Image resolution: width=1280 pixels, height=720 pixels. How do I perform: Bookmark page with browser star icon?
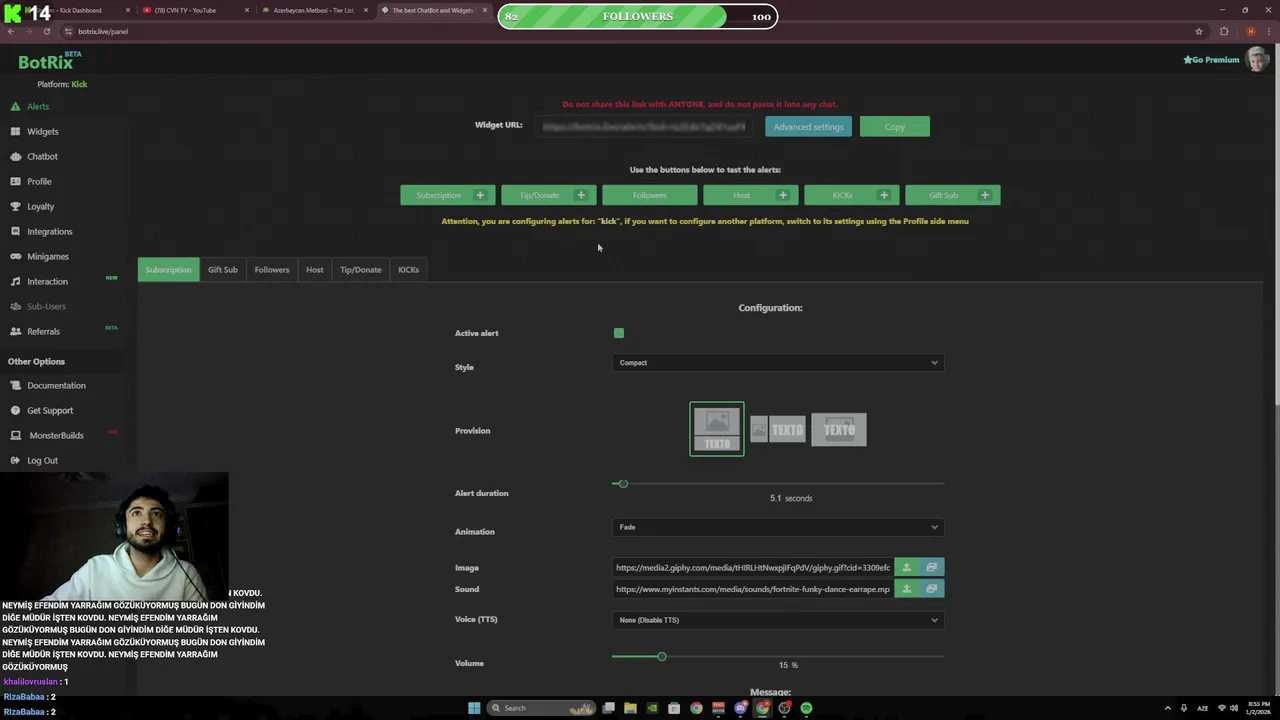(1199, 31)
